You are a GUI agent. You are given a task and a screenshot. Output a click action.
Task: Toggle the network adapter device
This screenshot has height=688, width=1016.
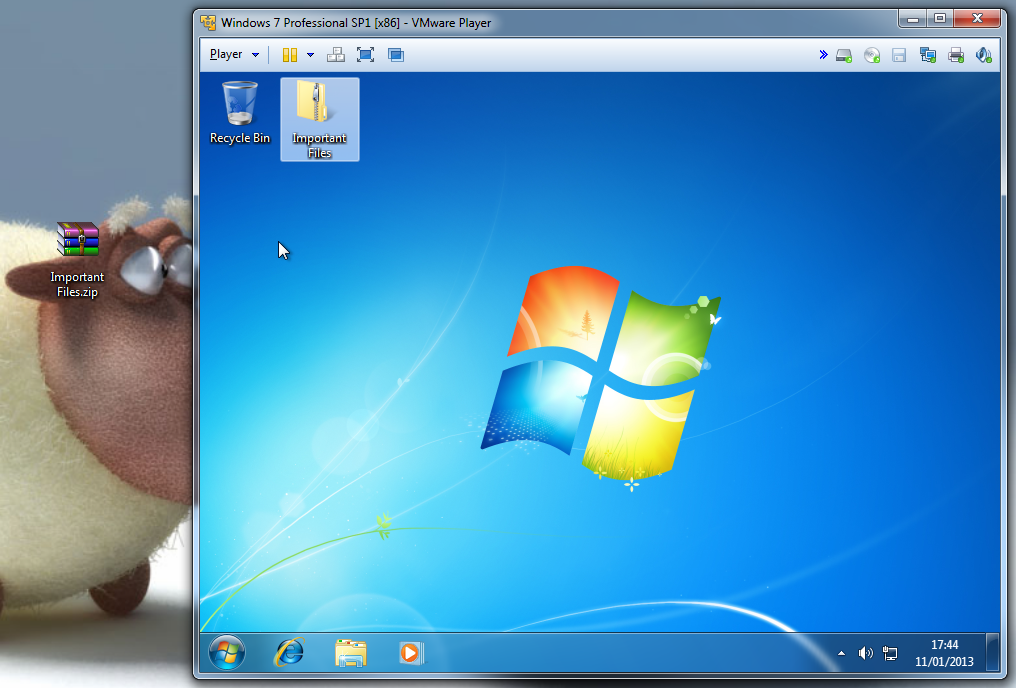tap(927, 55)
